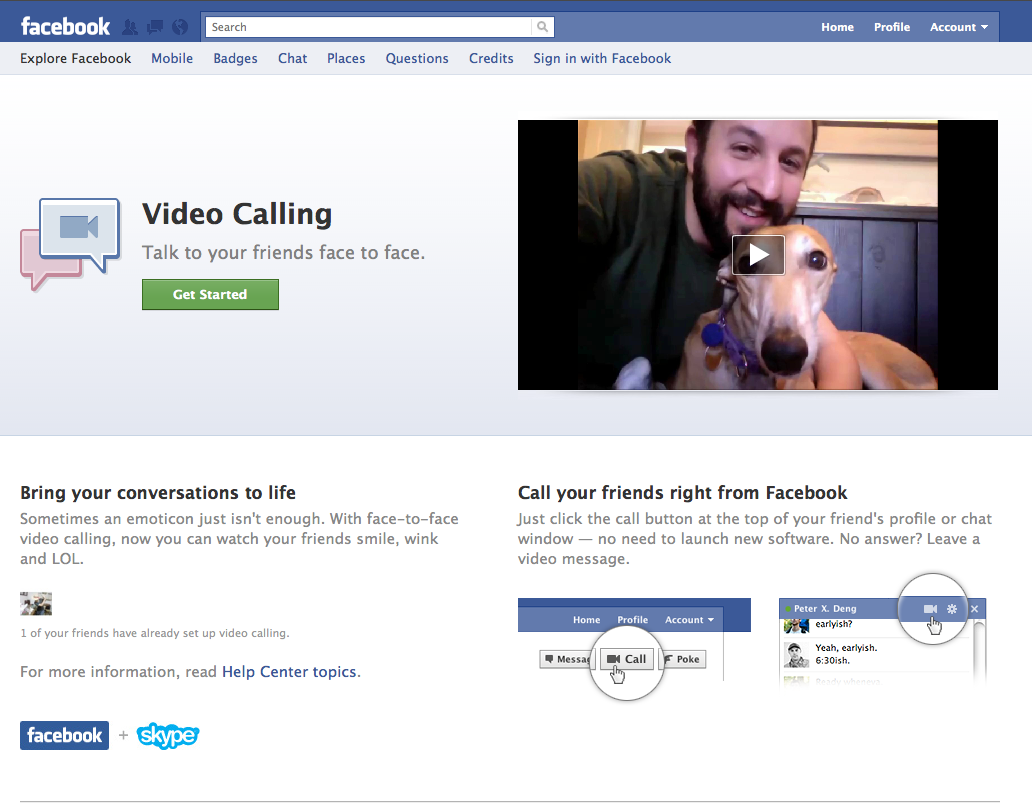Click 'Yeah, earlyish. 6:30ish.' chat message
The height and width of the screenshot is (803, 1032).
(846, 654)
